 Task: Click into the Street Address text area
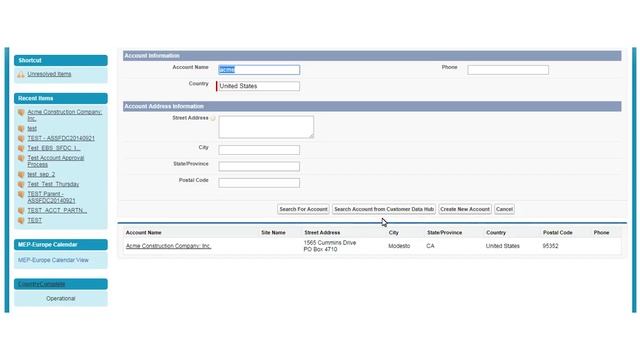coord(266,127)
